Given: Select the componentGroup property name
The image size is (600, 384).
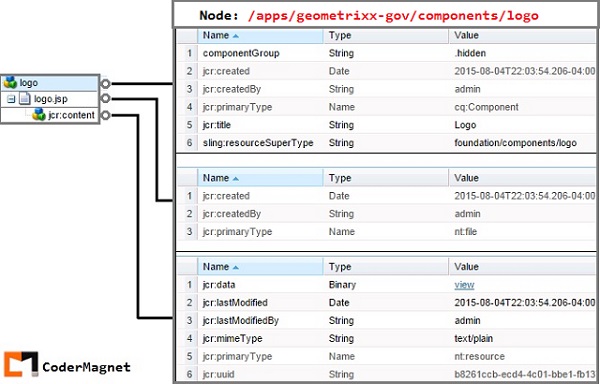Looking at the screenshot, I should pos(241,53).
